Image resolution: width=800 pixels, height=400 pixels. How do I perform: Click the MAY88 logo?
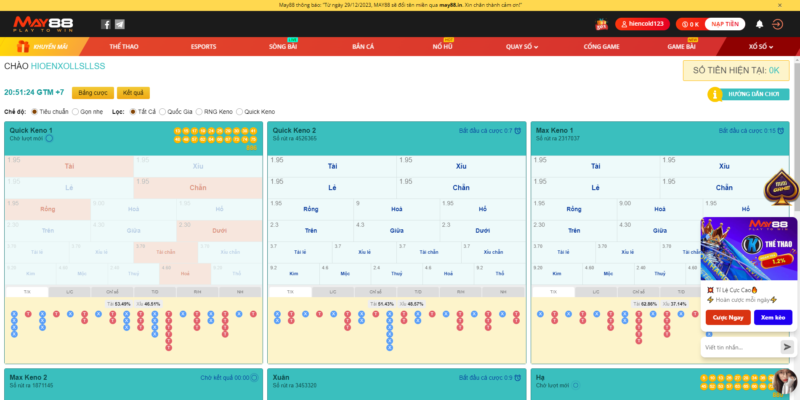(43, 24)
